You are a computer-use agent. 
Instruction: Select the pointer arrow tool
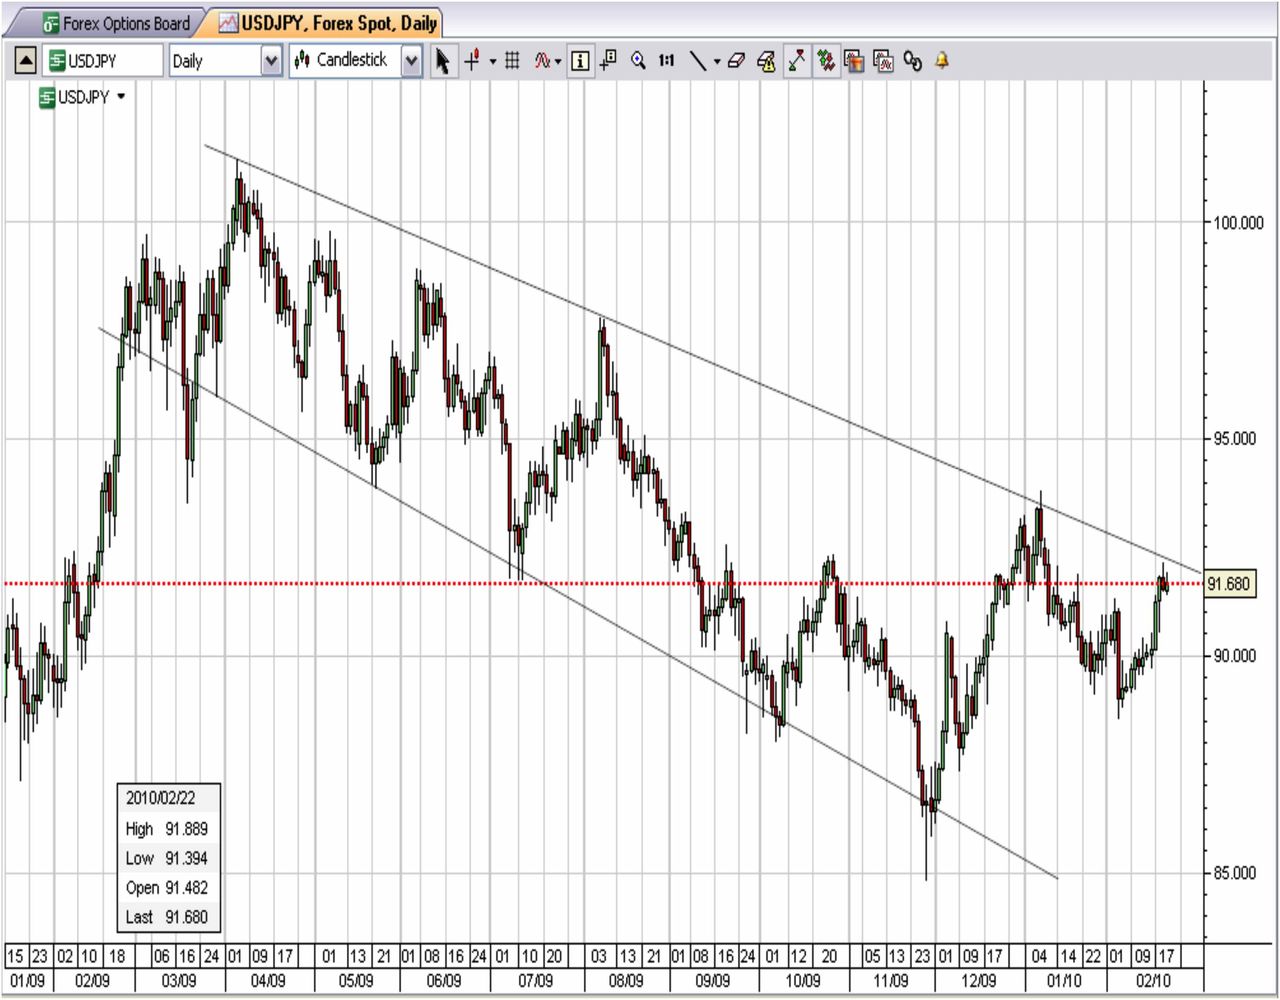[442, 61]
